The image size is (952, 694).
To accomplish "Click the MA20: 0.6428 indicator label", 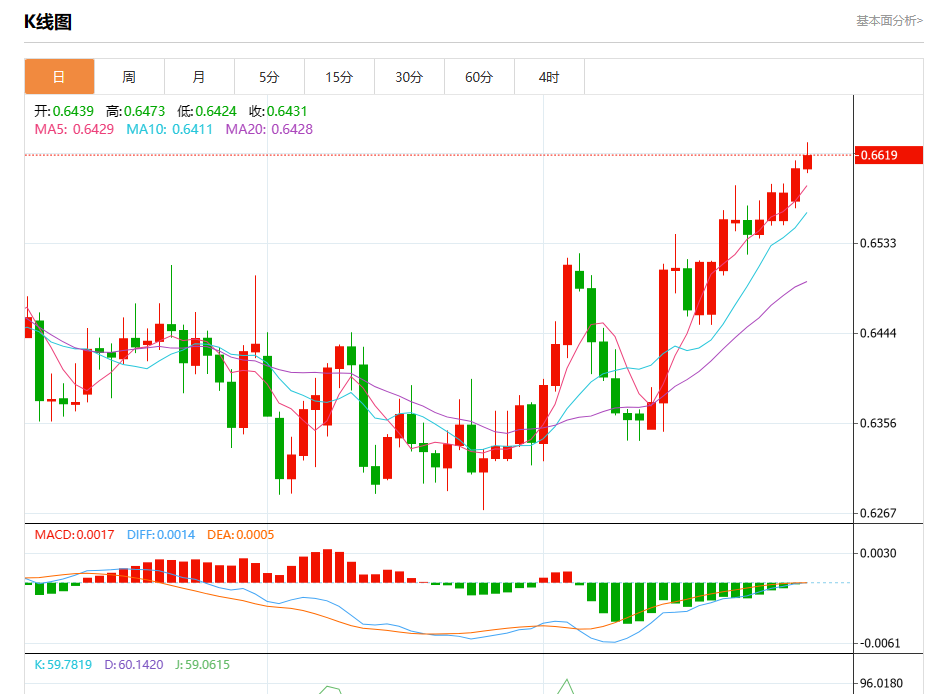I will 269,129.
